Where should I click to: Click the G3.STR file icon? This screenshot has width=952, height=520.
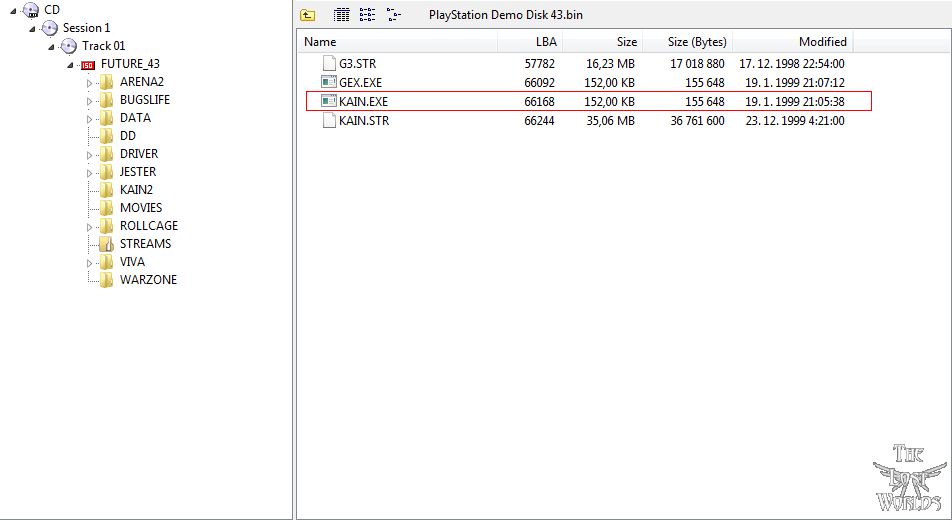click(329, 63)
